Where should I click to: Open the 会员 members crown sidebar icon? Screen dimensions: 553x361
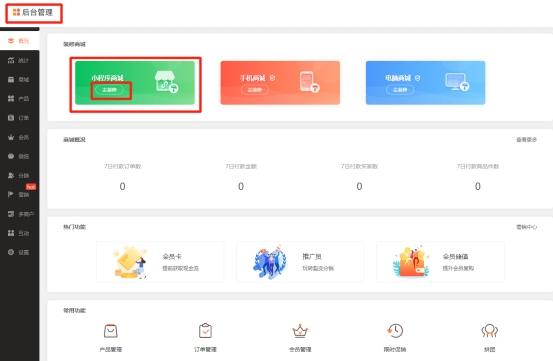pos(11,137)
